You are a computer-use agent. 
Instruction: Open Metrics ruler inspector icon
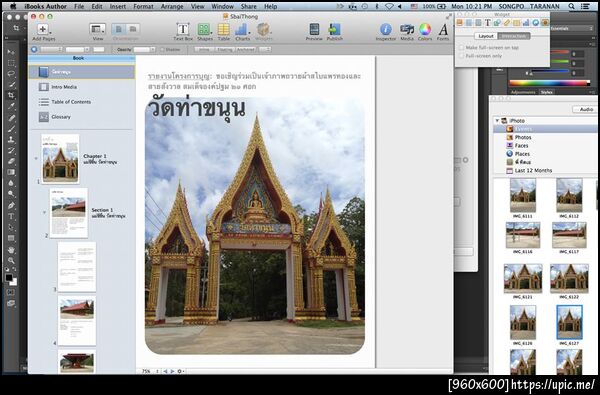[x=507, y=23]
